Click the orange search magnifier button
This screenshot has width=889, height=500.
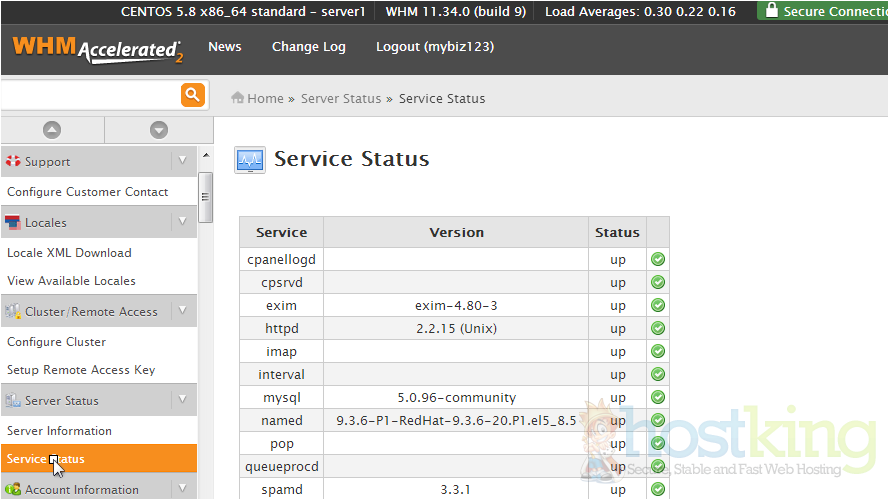click(192, 95)
